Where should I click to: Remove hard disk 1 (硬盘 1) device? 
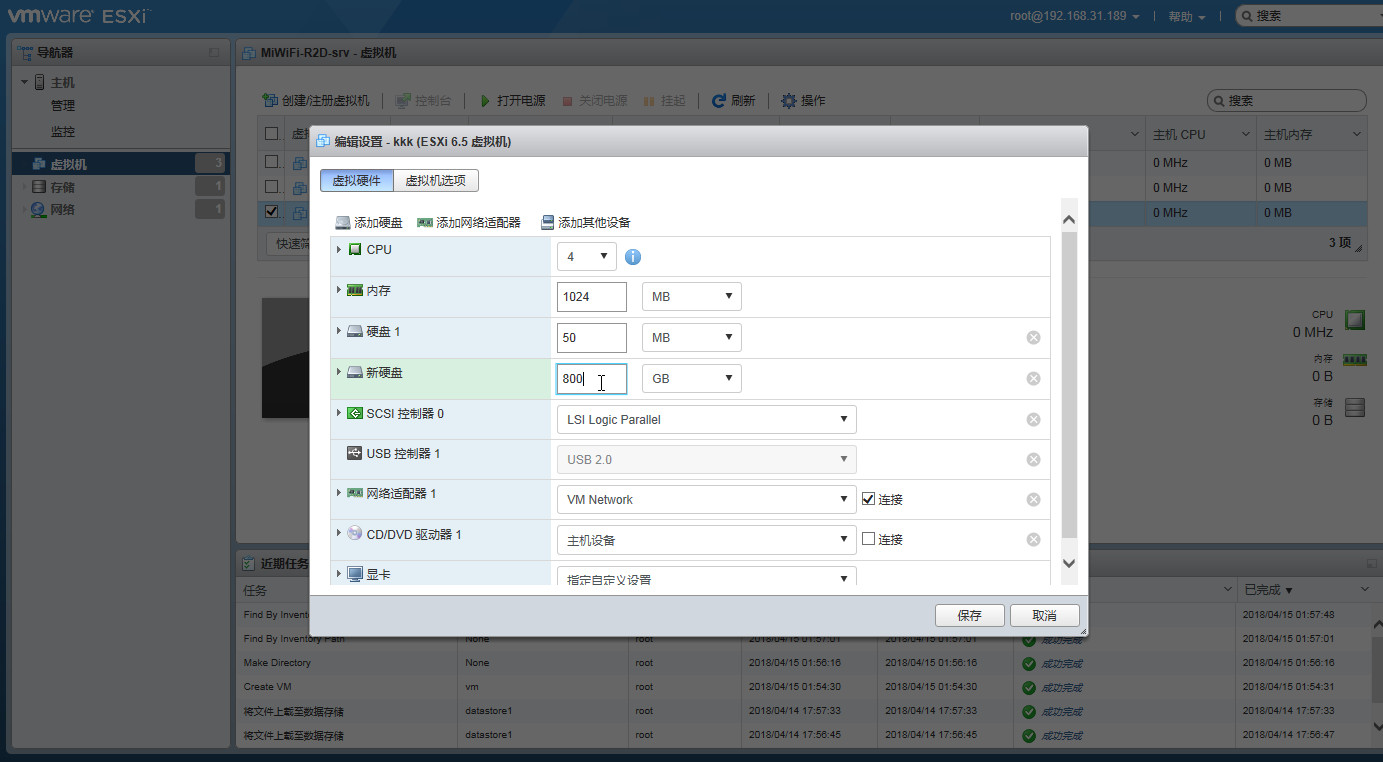(1033, 338)
